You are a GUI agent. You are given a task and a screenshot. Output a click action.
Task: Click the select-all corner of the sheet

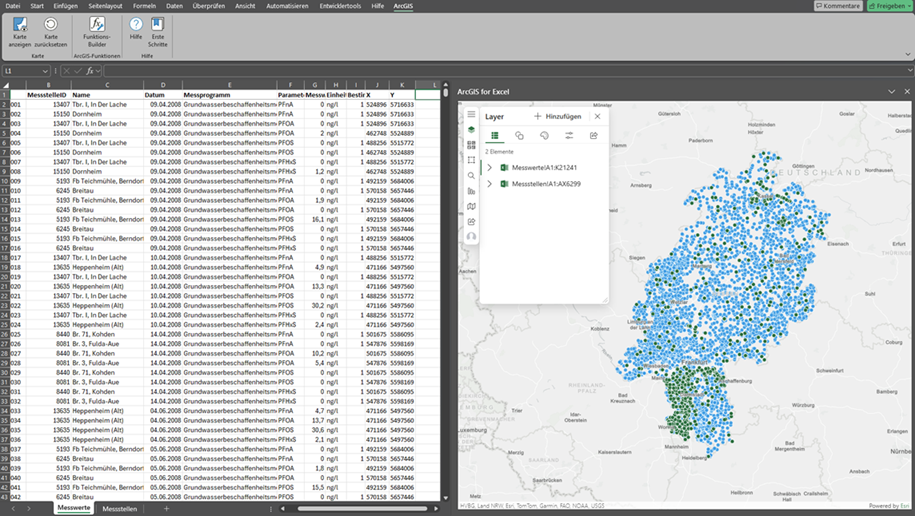point(5,85)
